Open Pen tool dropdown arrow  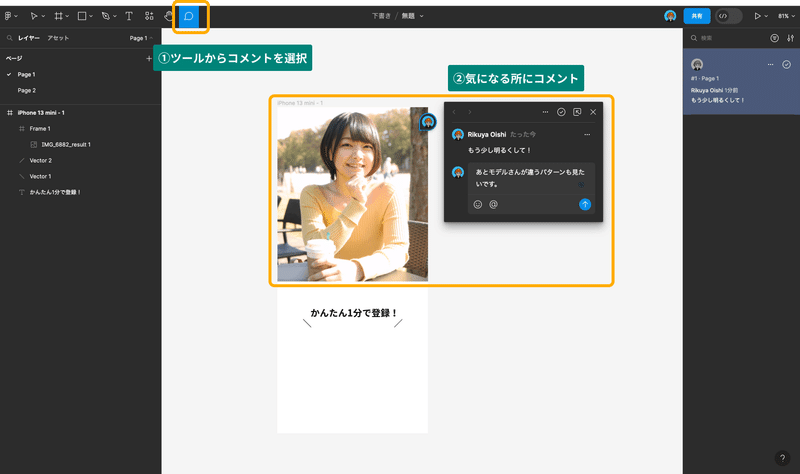(115, 16)
